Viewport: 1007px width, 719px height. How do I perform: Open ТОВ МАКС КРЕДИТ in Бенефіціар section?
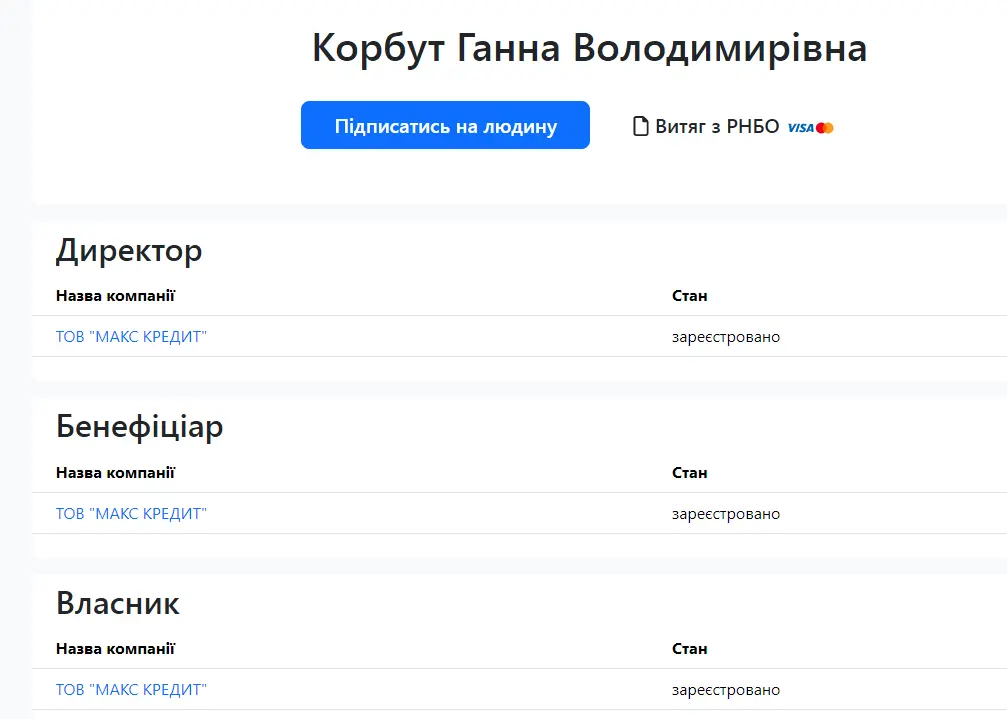click(x=131, y=513)
